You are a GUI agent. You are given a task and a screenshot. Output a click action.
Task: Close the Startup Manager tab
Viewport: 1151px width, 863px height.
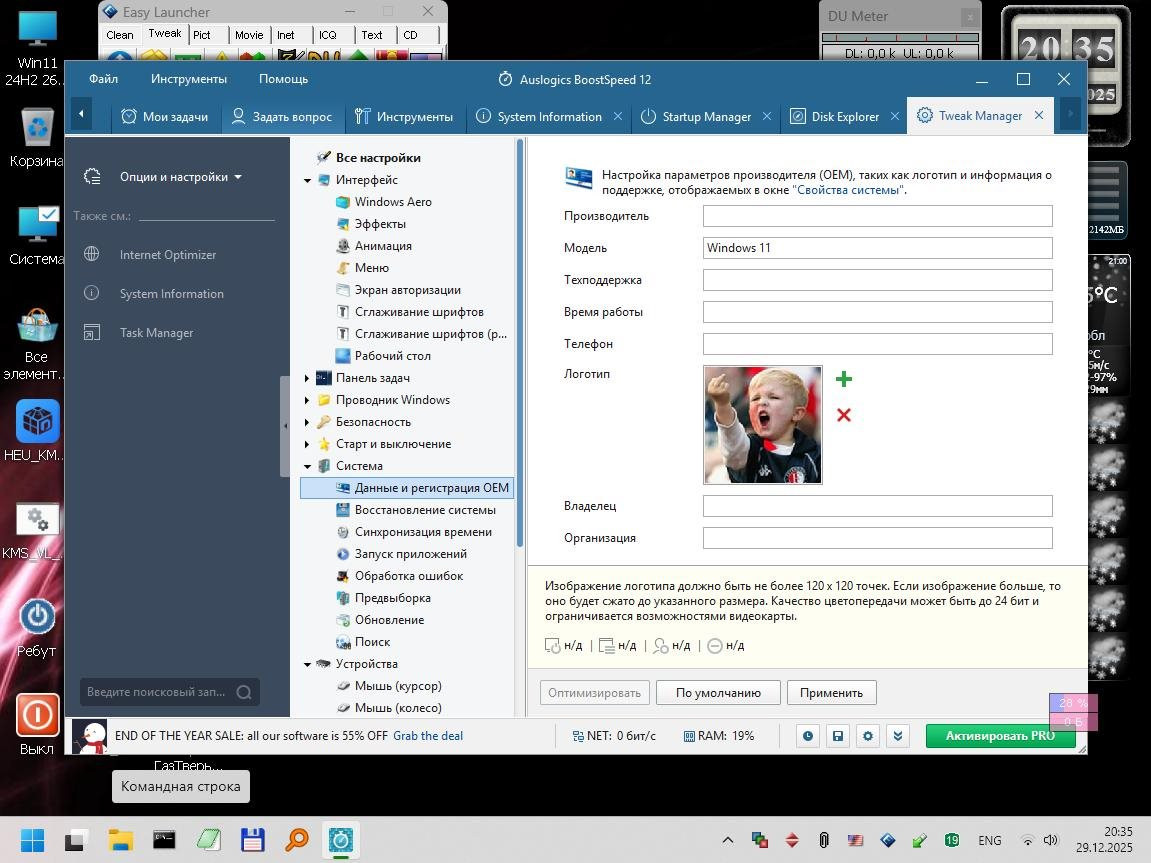pos(767,116)
